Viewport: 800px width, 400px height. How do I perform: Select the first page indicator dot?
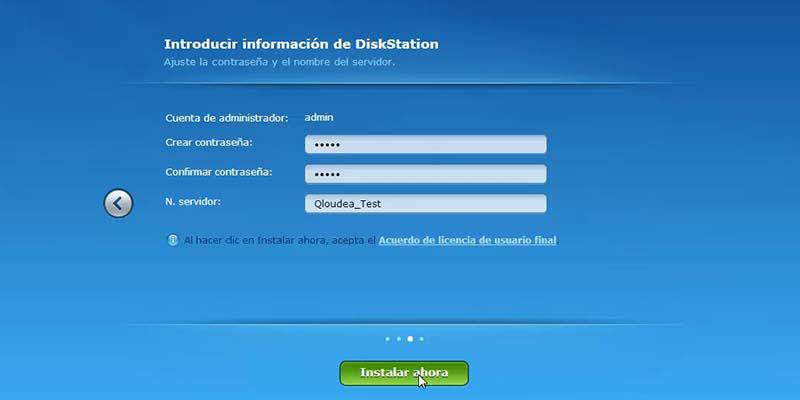click(x=387, y=339)
